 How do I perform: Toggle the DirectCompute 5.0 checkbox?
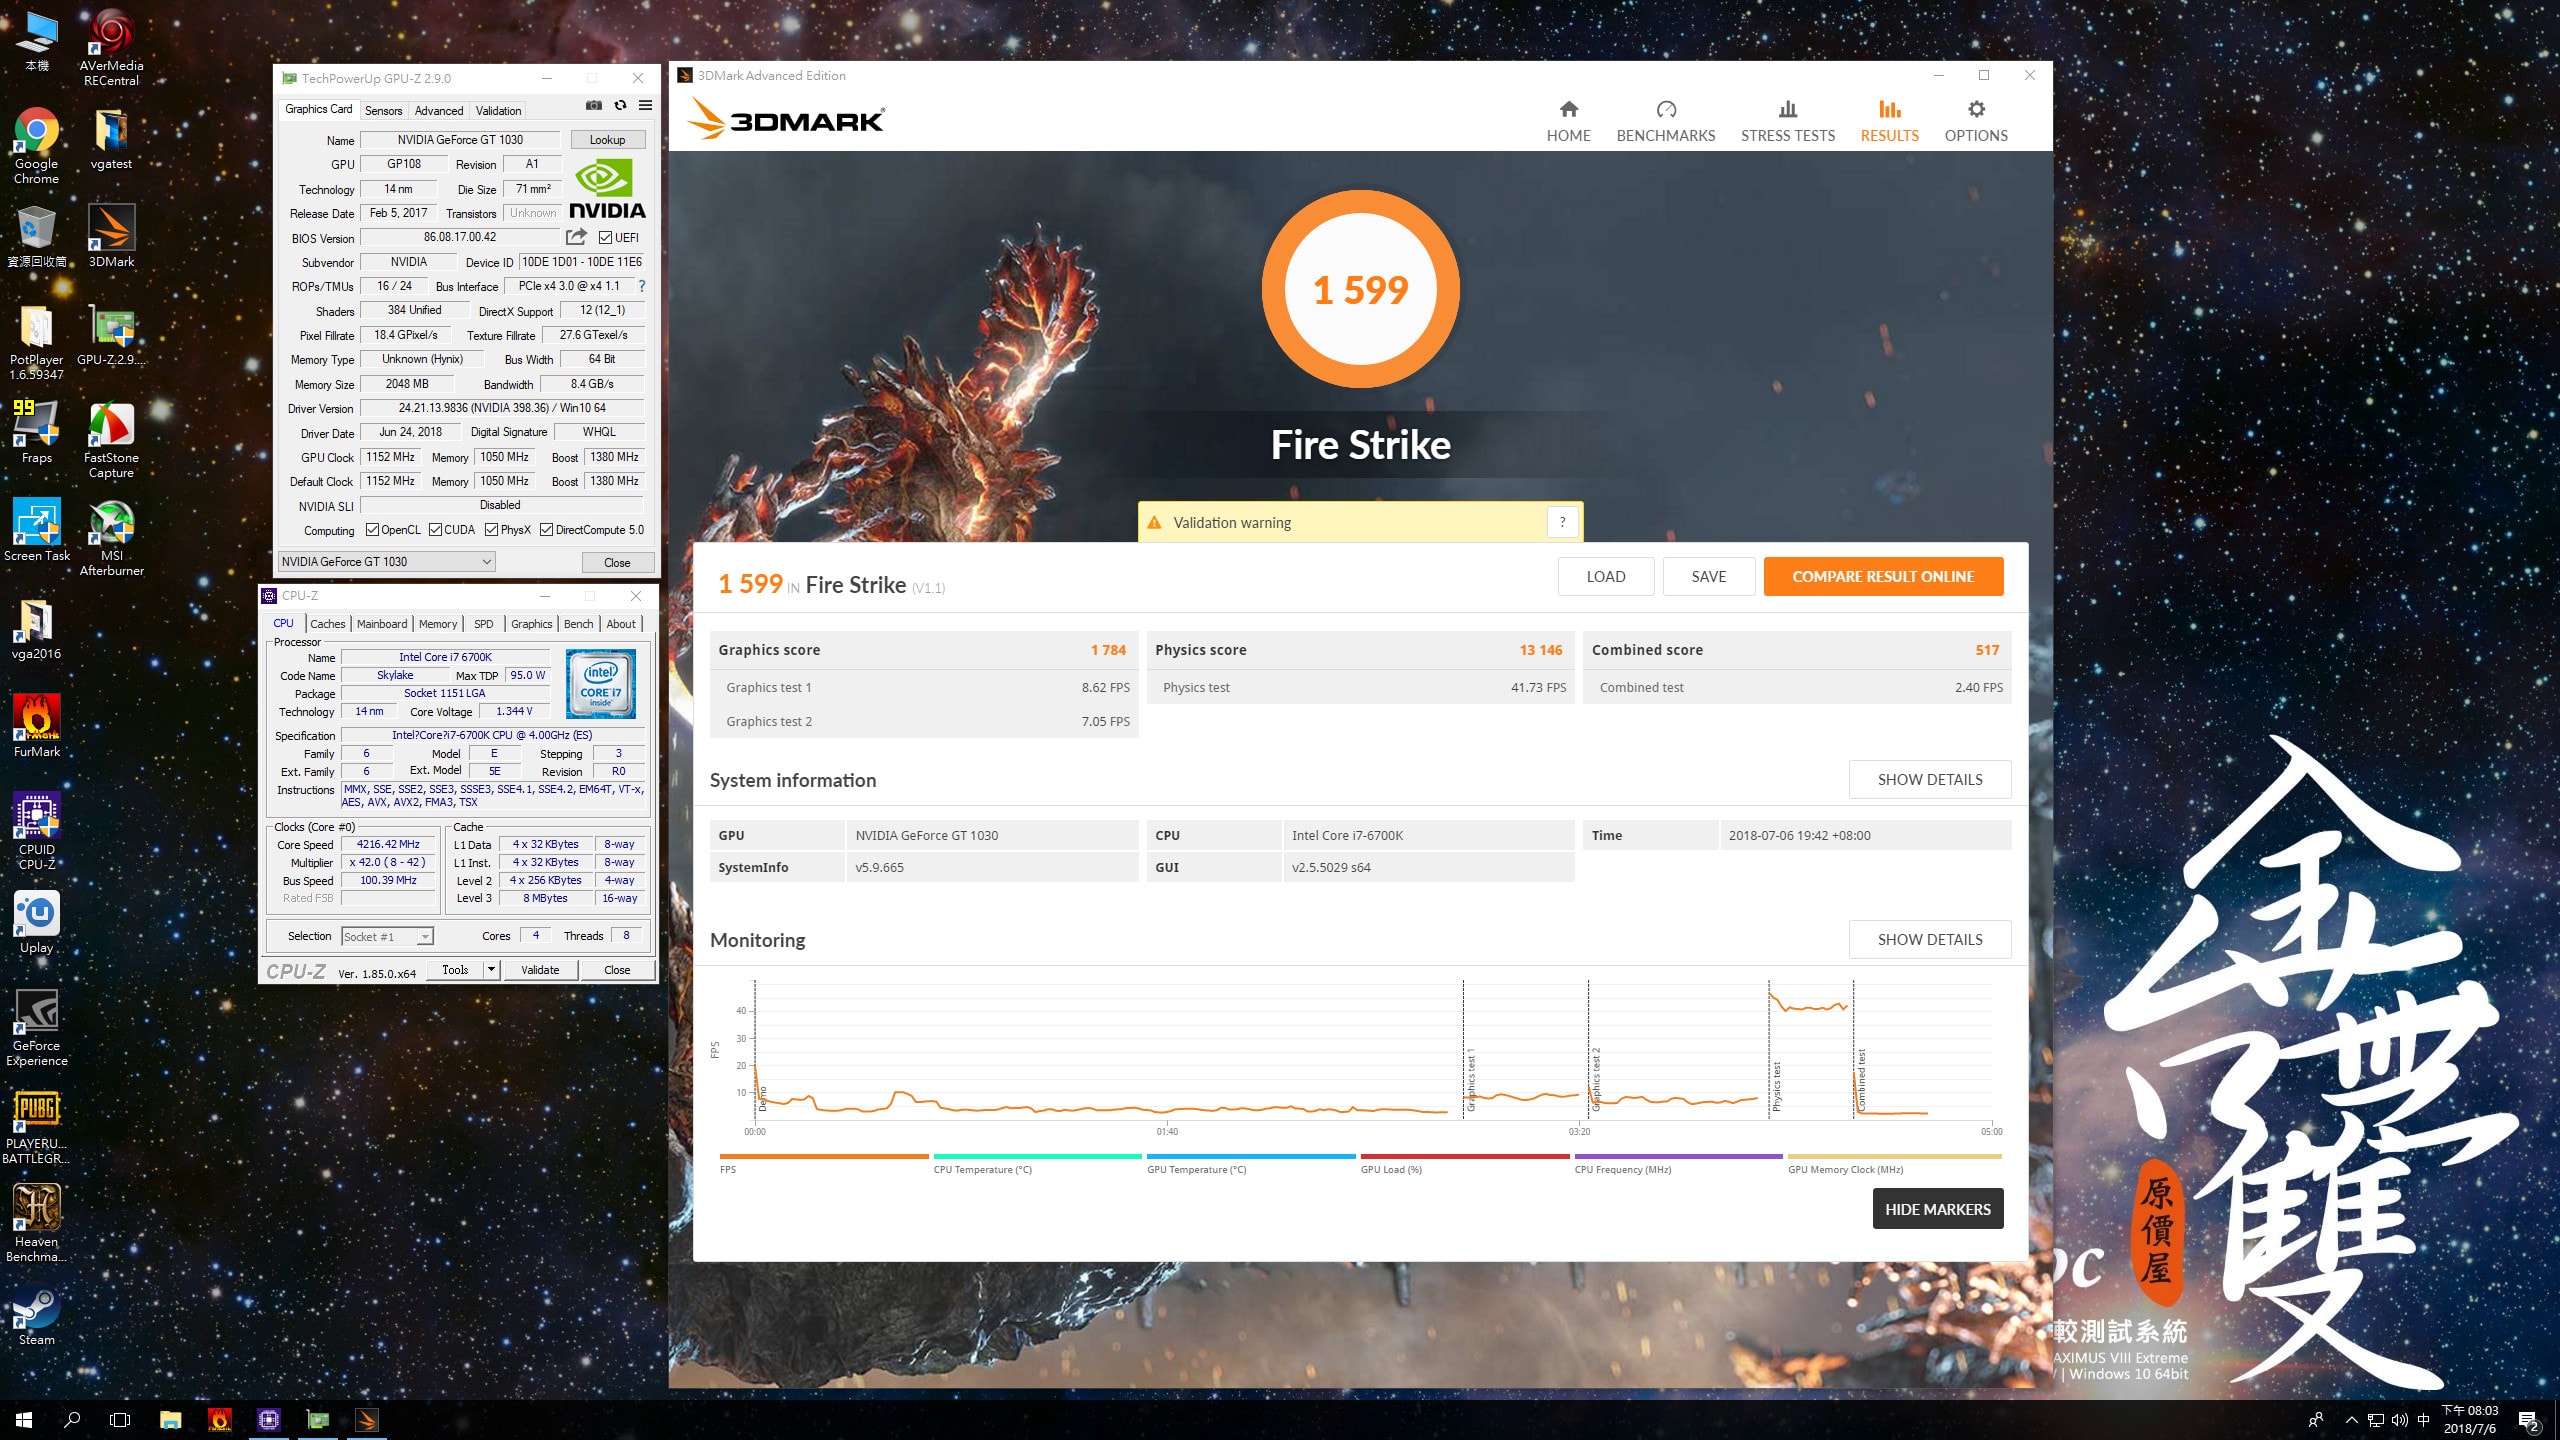click(546, 530)
